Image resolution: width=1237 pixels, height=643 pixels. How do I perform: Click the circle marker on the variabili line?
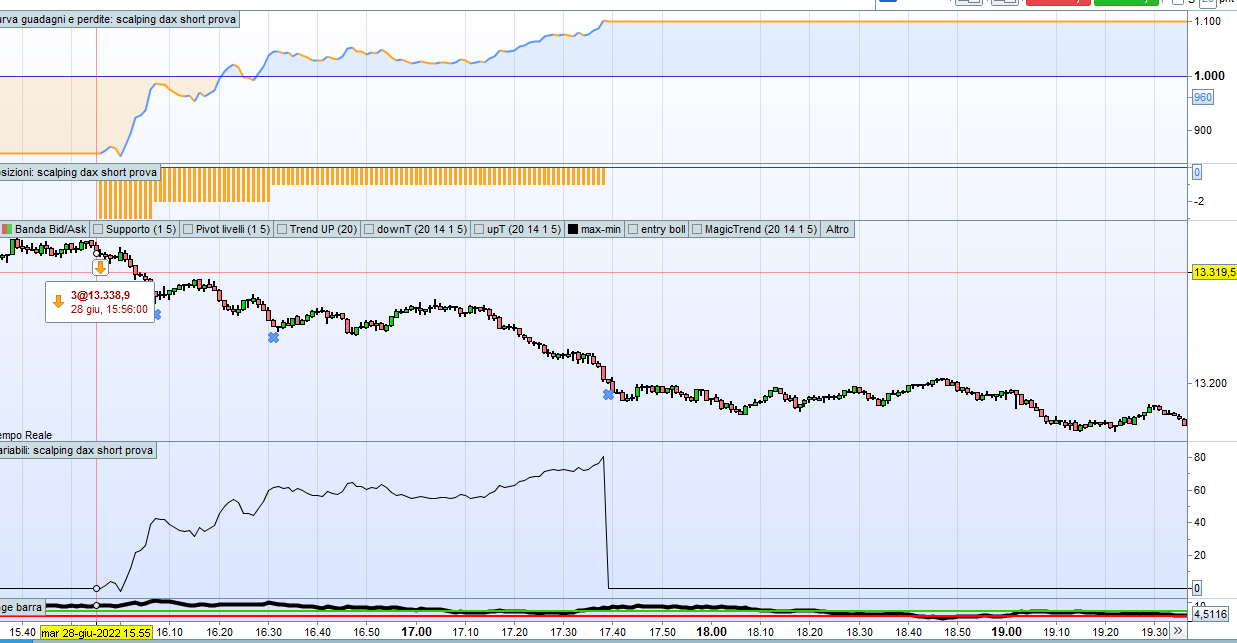95,588
